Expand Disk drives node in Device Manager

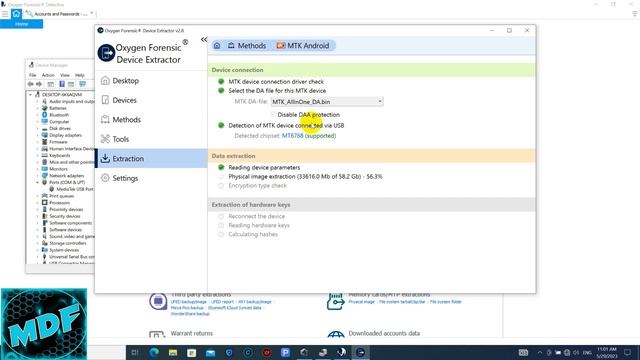(x=38, y=129)
